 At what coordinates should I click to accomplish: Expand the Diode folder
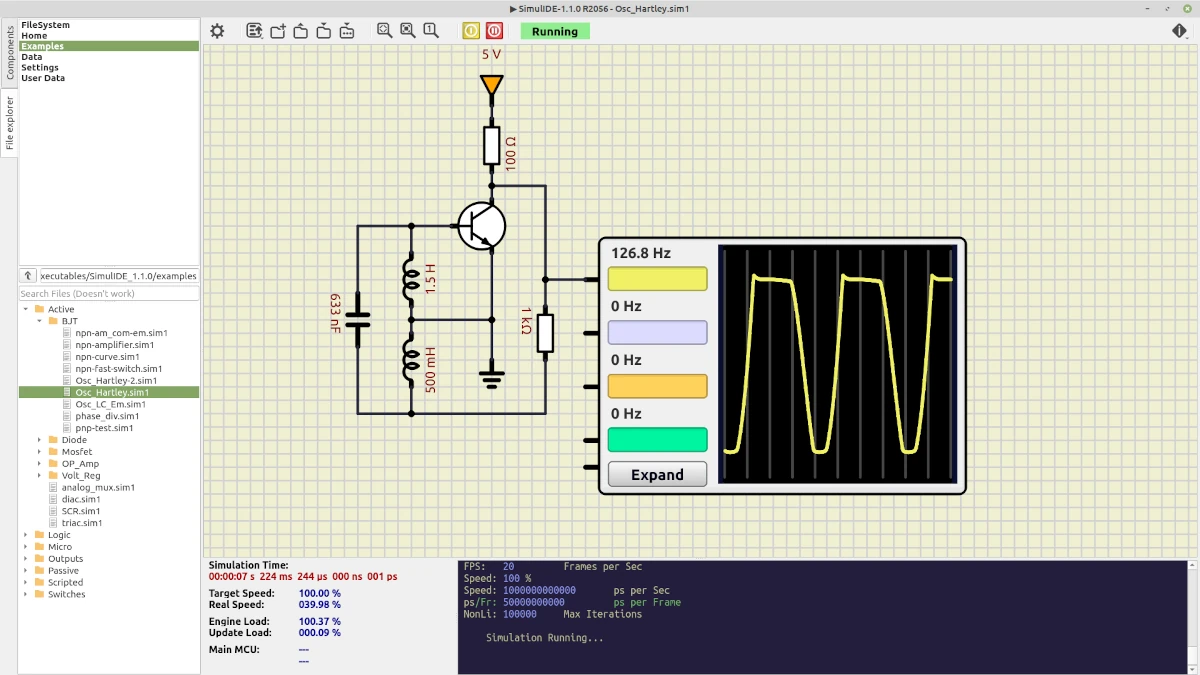coord(40,440)
